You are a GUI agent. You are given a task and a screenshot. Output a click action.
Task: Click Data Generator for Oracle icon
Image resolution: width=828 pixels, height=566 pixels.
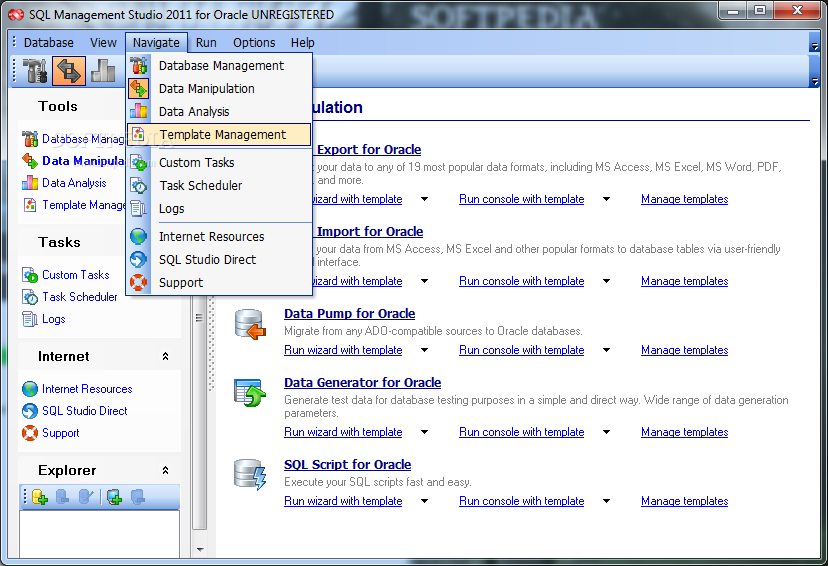(x=250, y=393)
